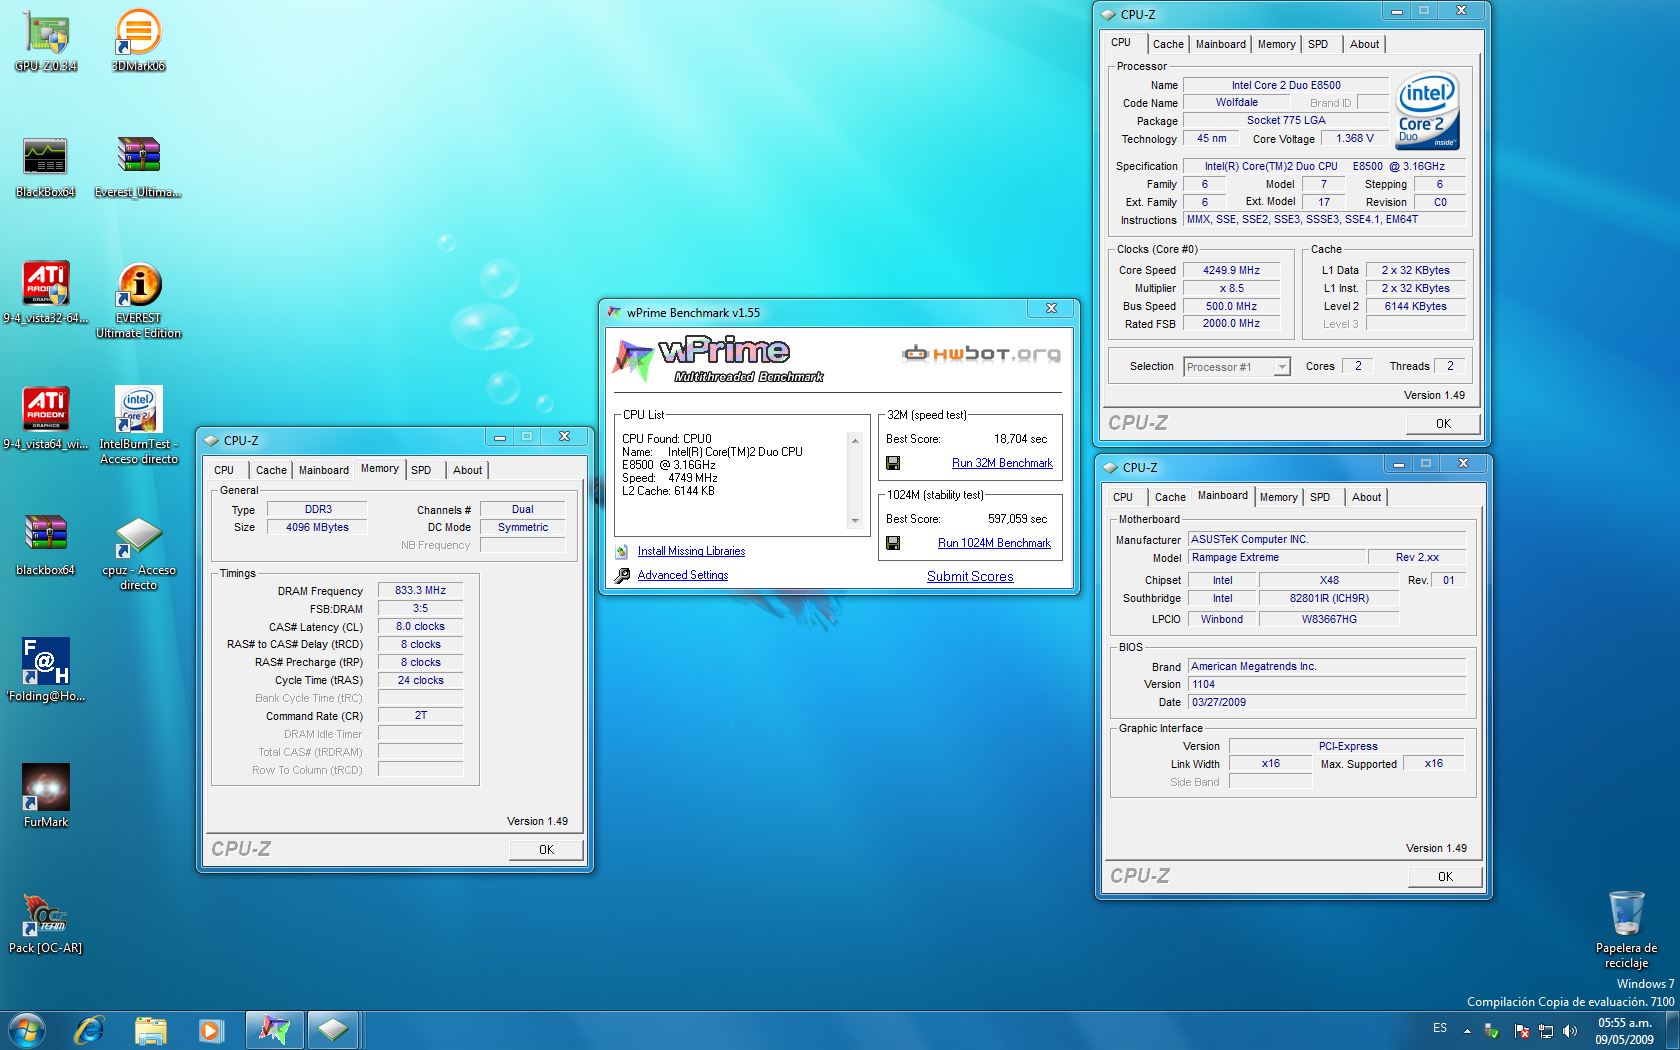Switch to CPU-Z taskbar button
This screenshot has height=1050, width=1680.
pos(333,1030)
